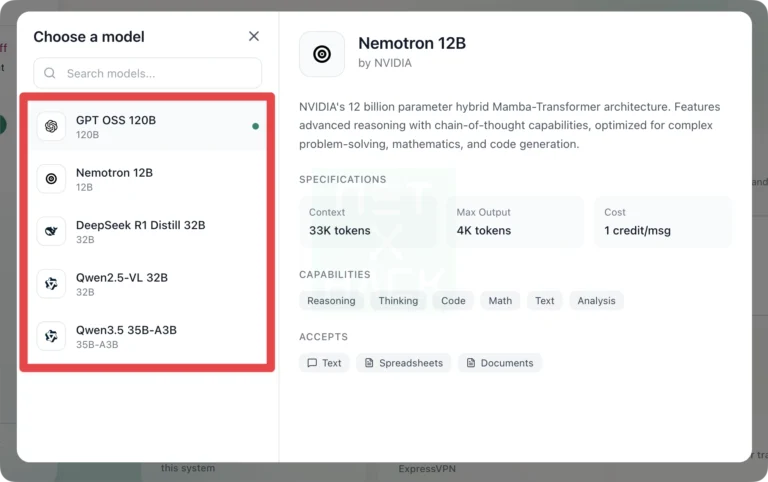Click the Context 33K tokens spec card

coord(367,221)
